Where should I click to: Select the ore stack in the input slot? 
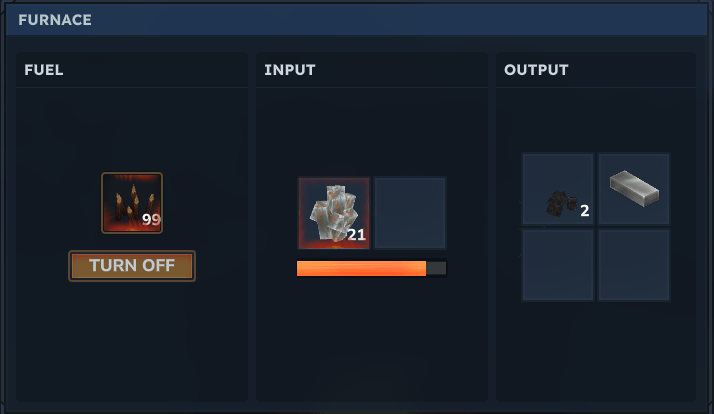tap(334, 213)
